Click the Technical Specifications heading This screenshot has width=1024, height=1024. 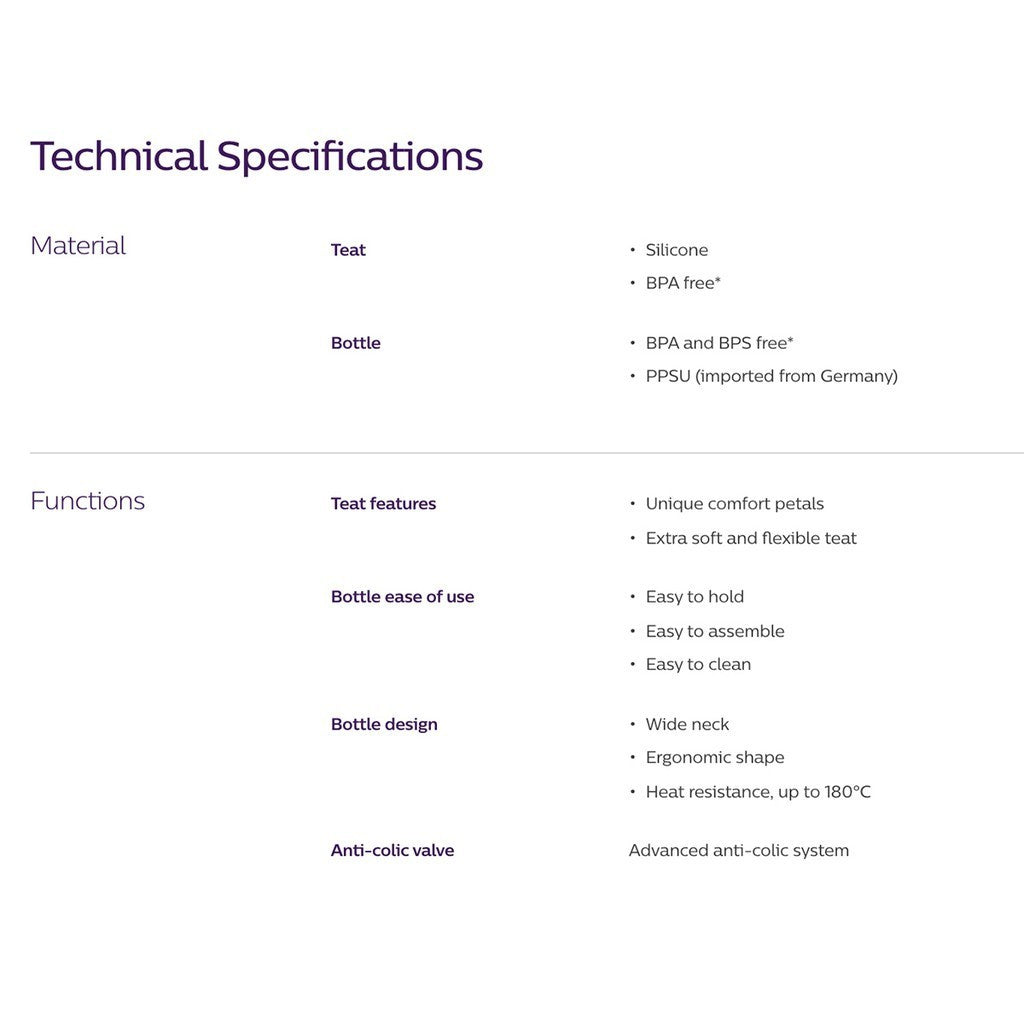pyautogui.click(x=257, y=157)
